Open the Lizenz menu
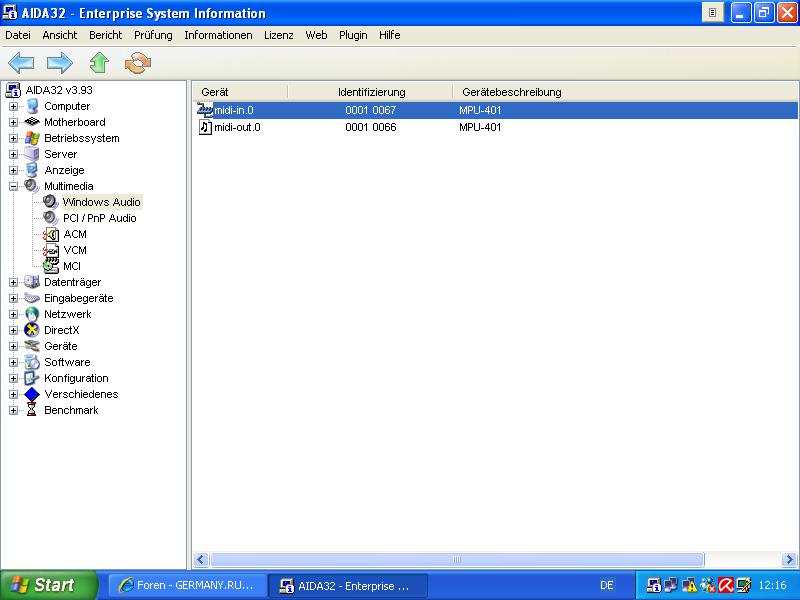The height and width of the screenshot is (600, 800). [279, 35]
